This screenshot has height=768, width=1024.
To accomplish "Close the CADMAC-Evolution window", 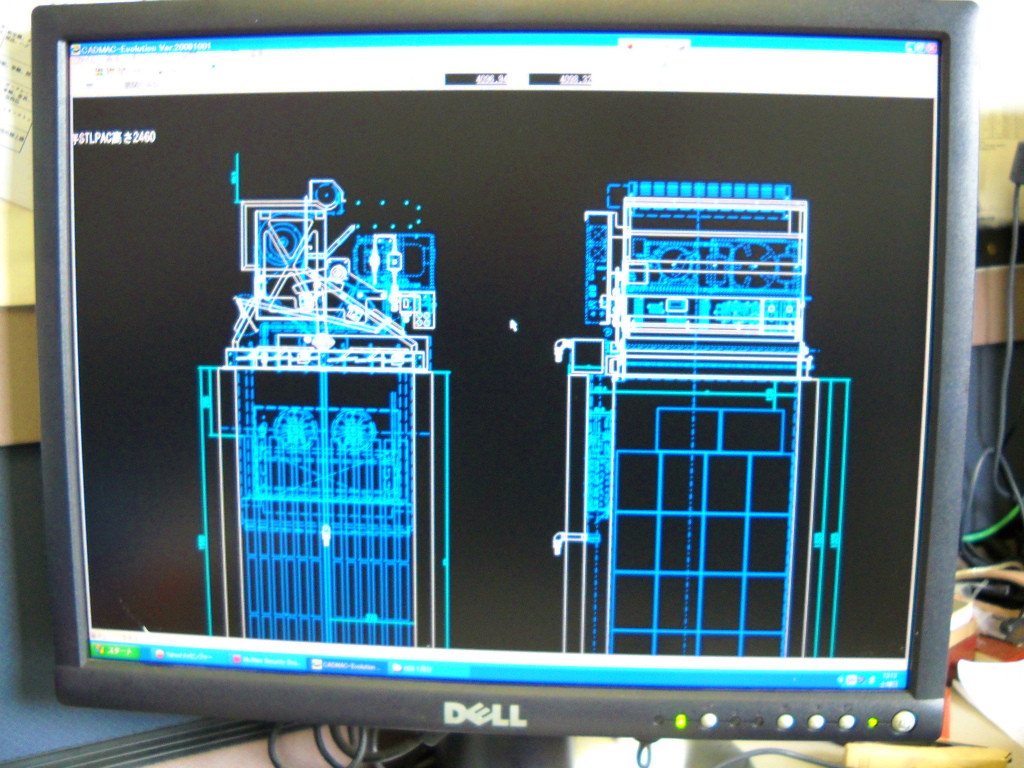I will pos(931,48).
